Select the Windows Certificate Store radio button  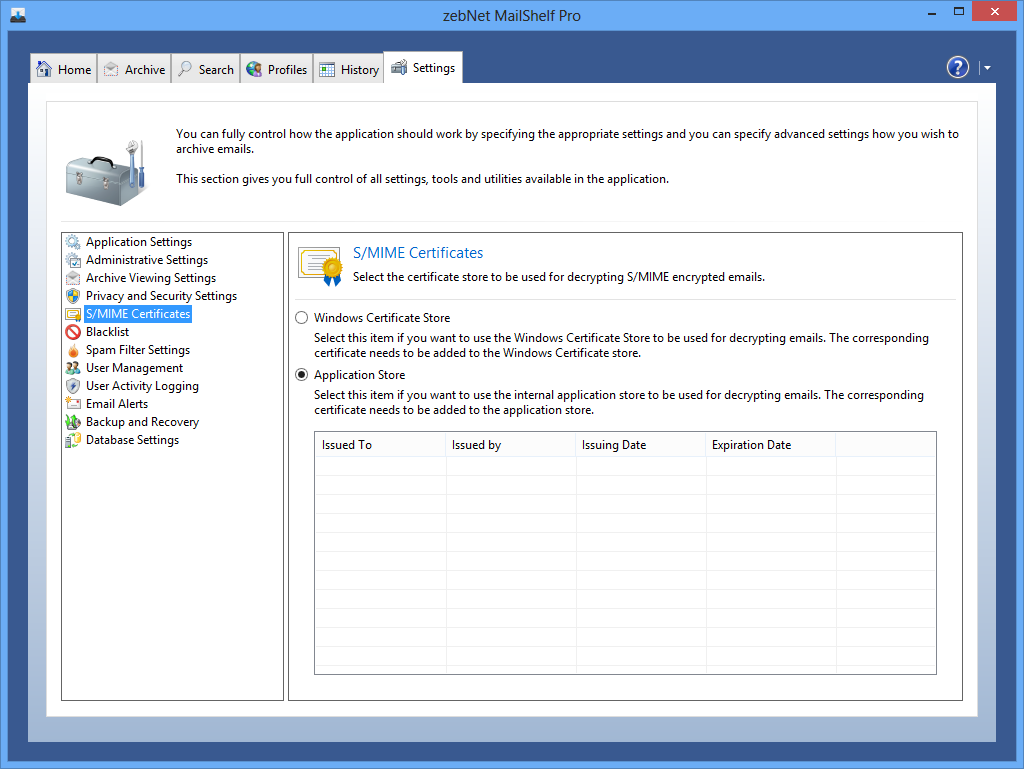pos(301,318)
